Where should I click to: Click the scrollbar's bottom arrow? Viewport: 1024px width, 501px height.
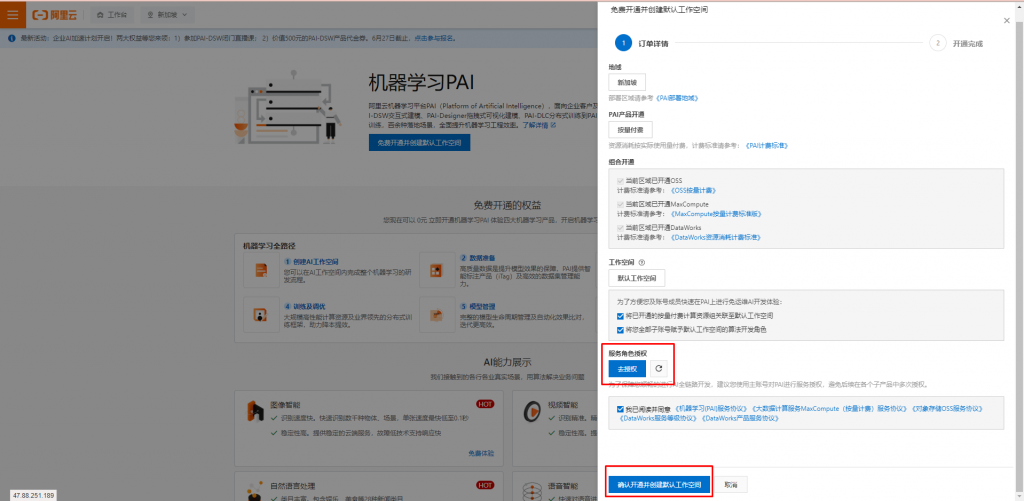(1019, 497)
